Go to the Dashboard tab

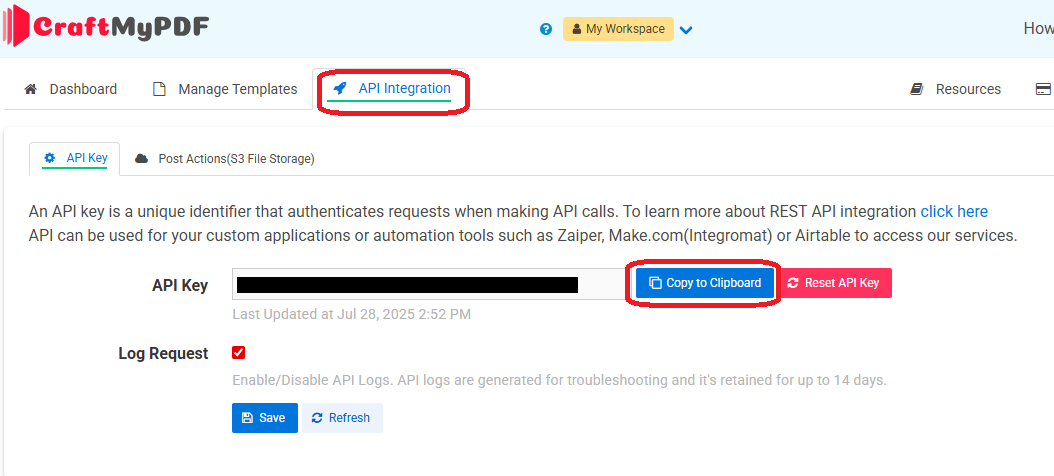click(71, 89)
